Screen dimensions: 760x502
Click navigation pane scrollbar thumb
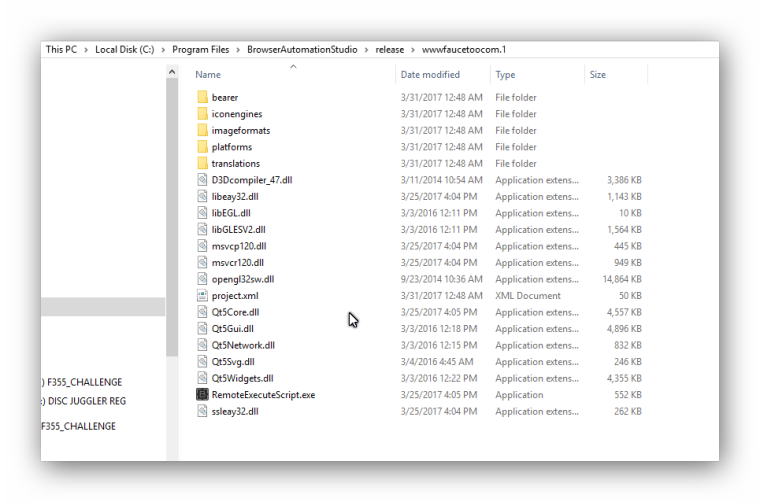[x=172, y=217]
